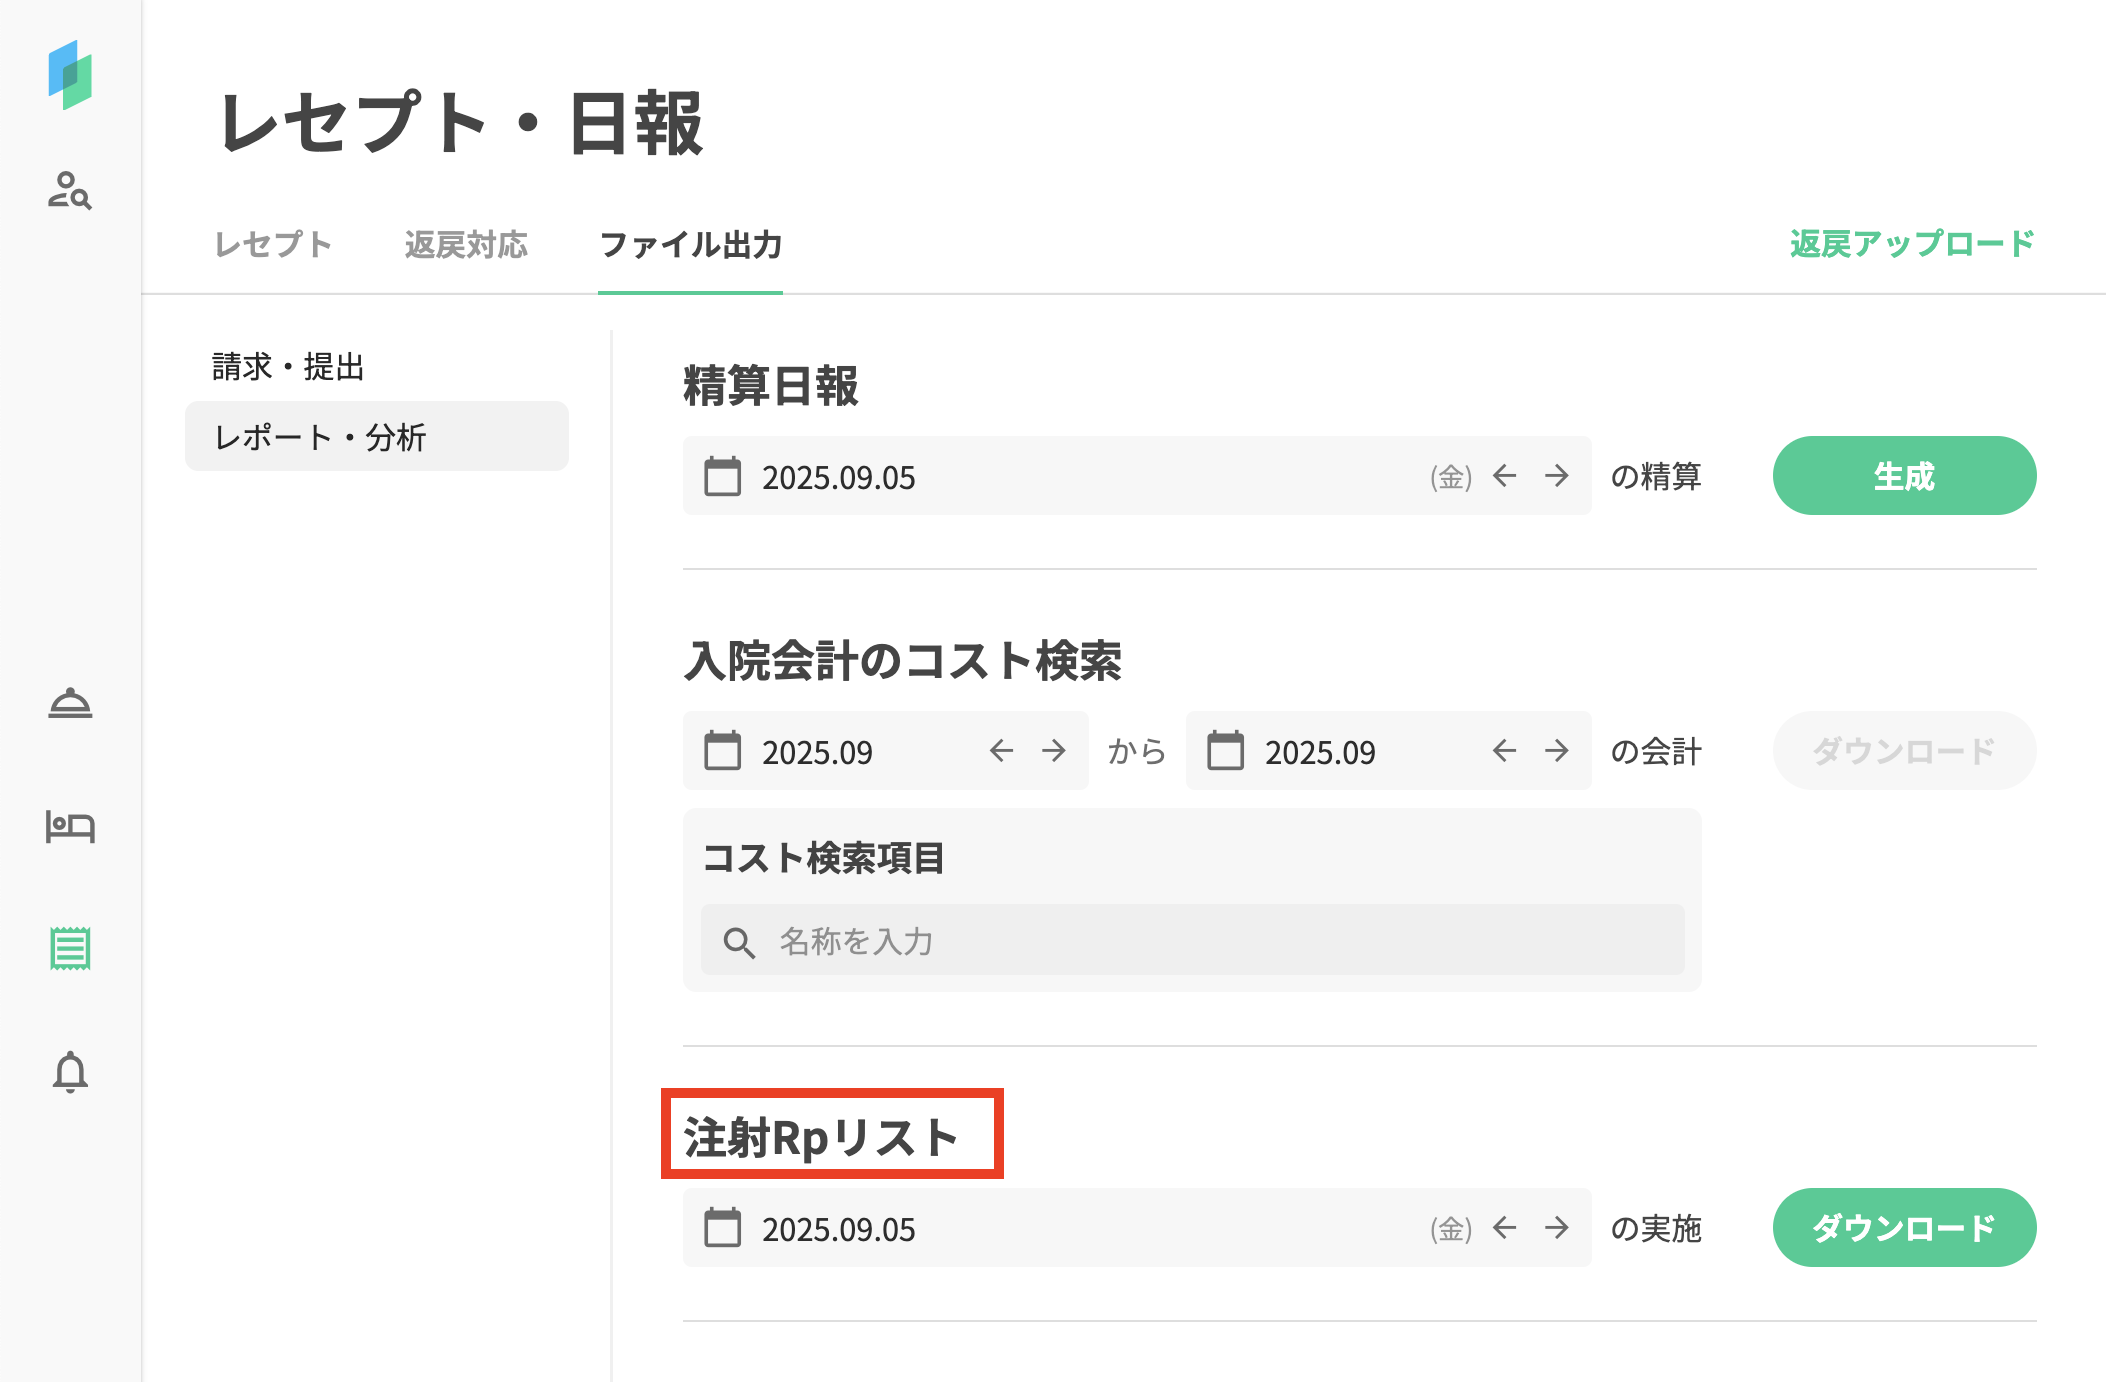
Task: Click the 生成 button
Action: (x=1904, y=476)
